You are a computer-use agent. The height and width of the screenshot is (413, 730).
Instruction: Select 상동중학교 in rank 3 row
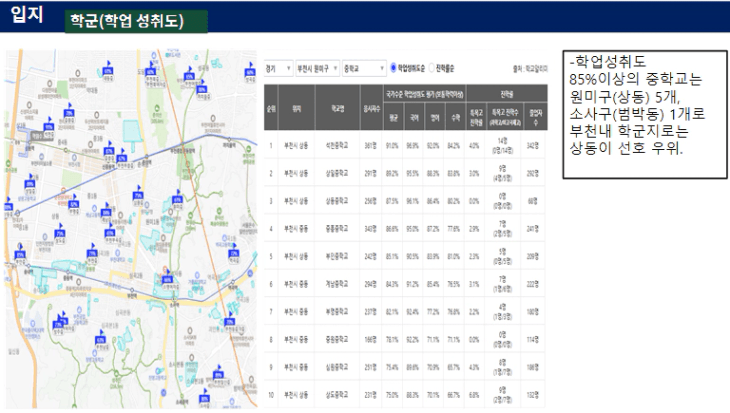pyautogui.click(x=337, y=201)
